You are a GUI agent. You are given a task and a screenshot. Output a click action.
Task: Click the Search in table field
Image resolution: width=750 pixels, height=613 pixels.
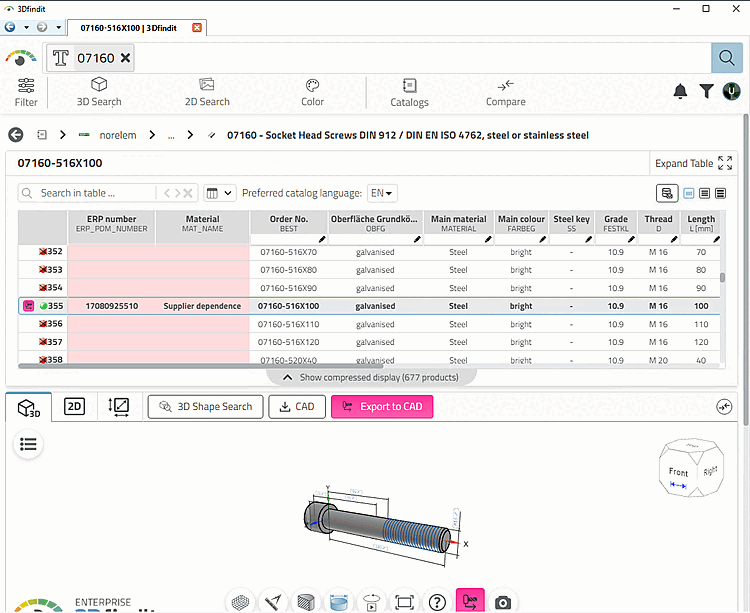(x=95, y=193)
